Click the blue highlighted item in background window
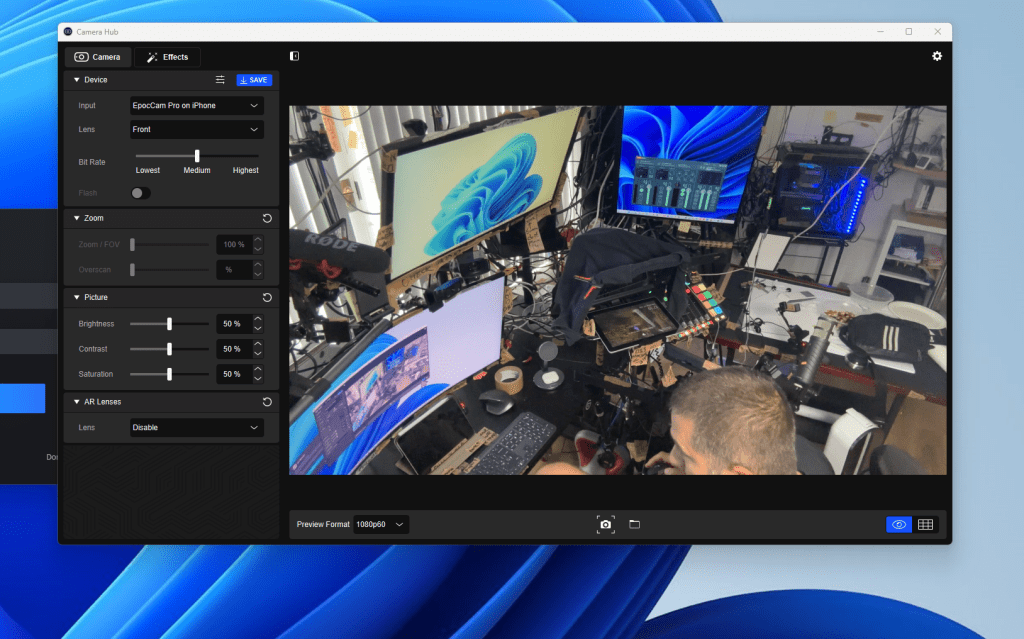1024x639 pixels. [x=22, y=399]
